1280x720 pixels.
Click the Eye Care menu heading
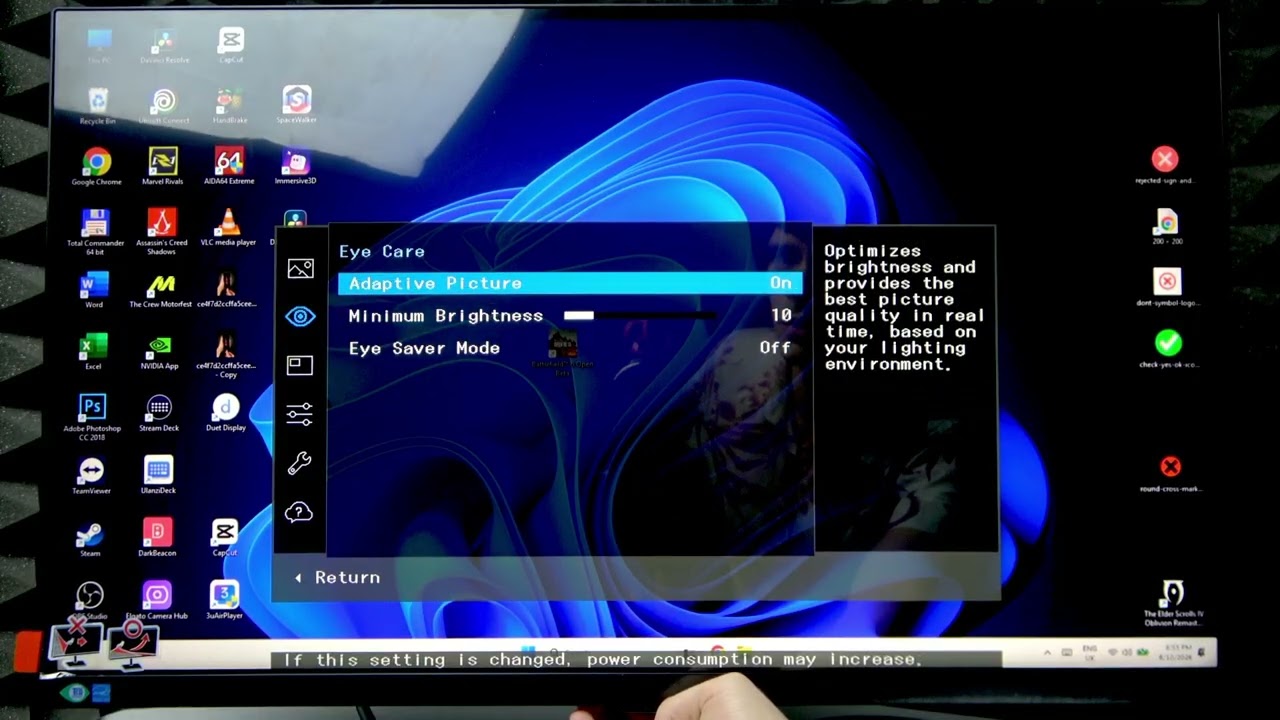click(x=382, y=252)
